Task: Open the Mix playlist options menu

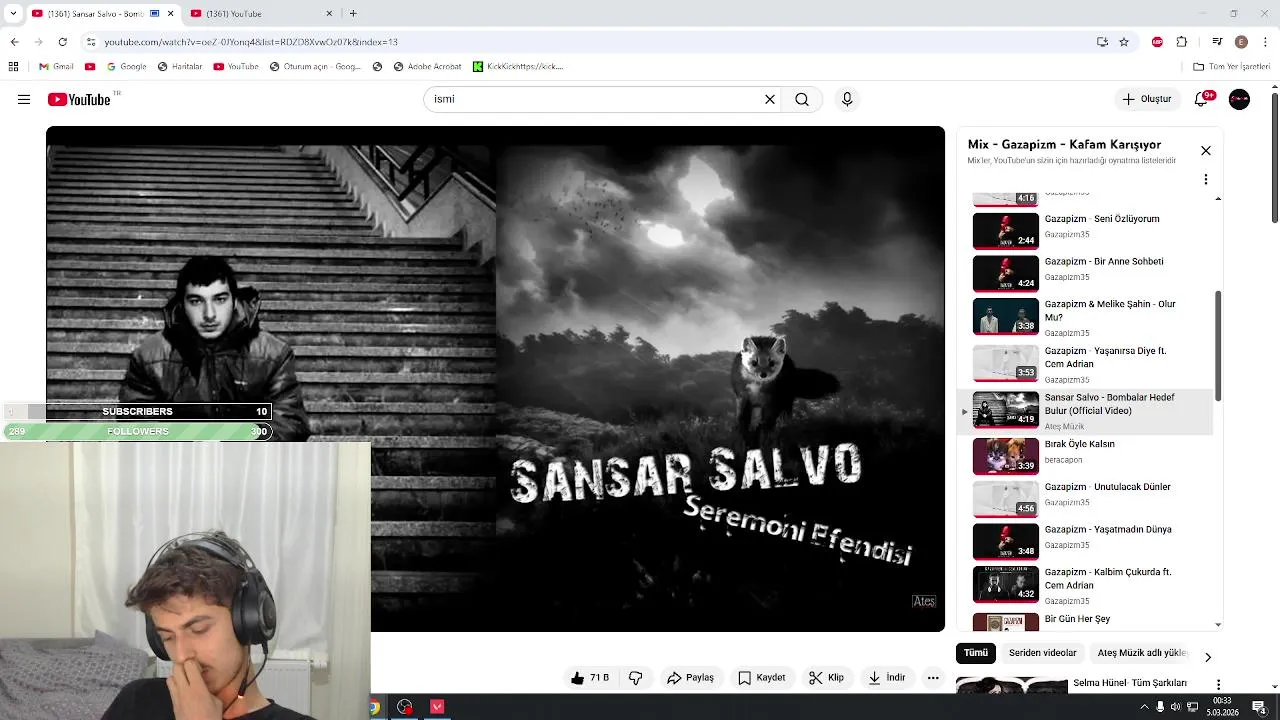Action: [1206, 179]
